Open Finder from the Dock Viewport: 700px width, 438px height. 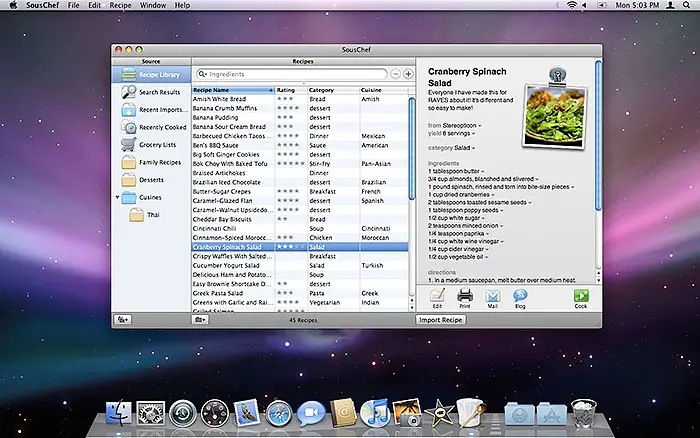coord(119,413)
